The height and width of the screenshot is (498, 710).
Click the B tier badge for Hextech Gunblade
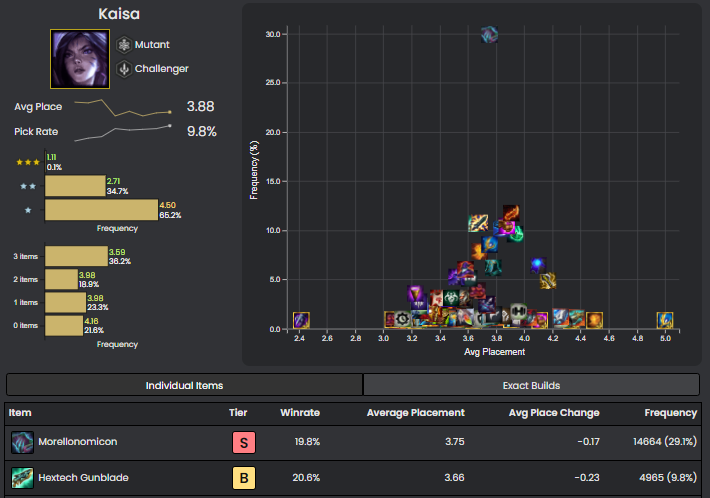click(243, 478)
